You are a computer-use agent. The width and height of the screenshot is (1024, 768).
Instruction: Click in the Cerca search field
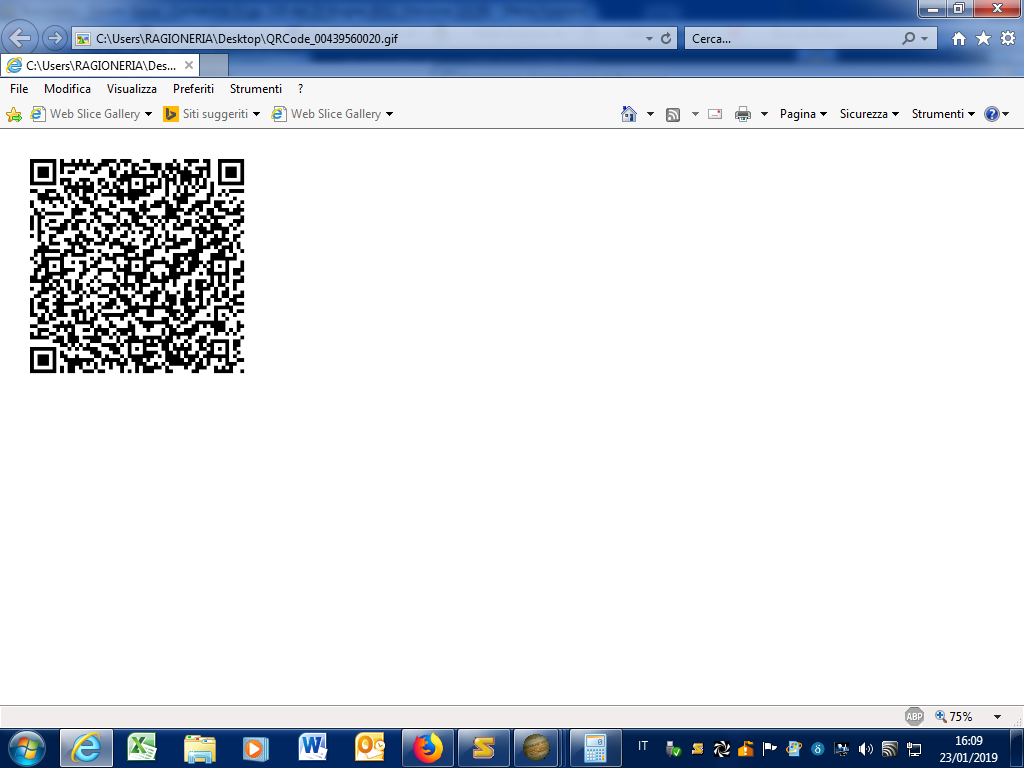point(790,39)
